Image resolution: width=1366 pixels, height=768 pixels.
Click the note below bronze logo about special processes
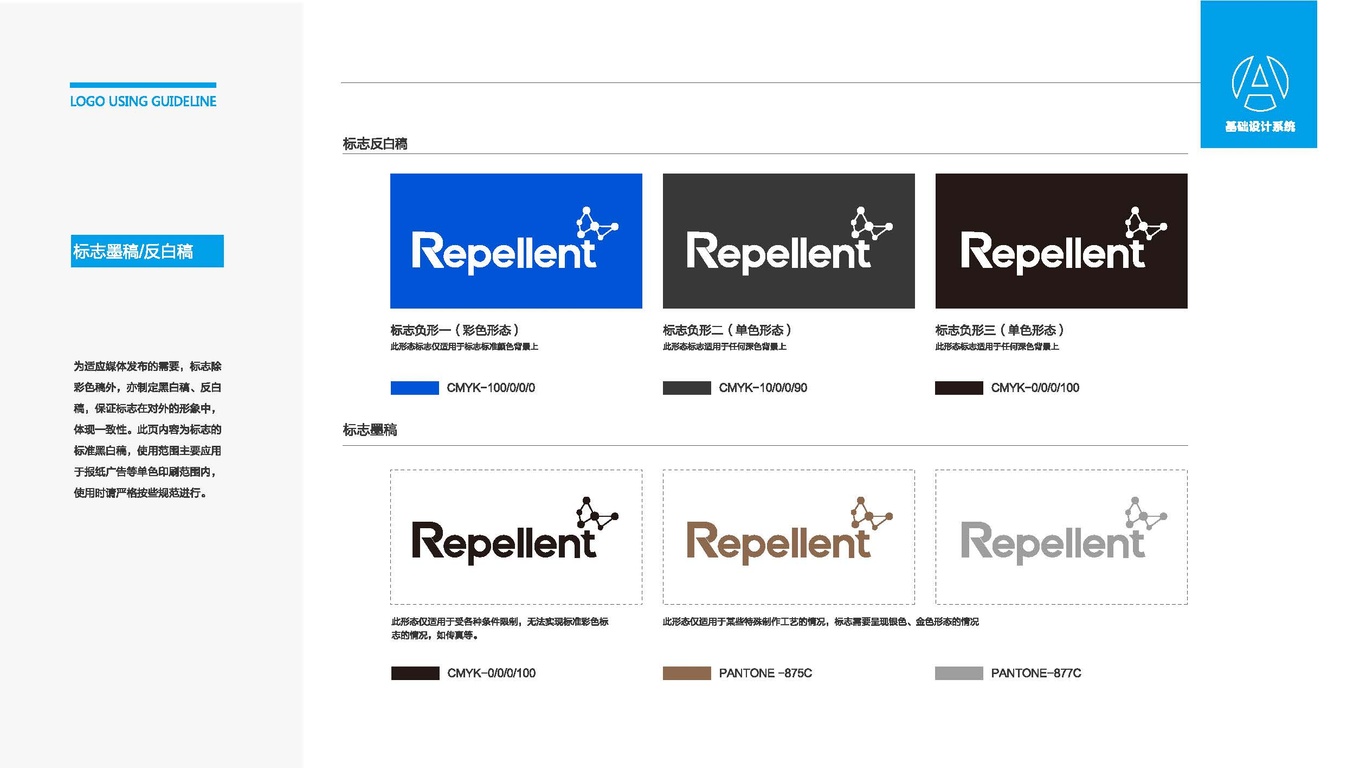click(x=821, y=622)
